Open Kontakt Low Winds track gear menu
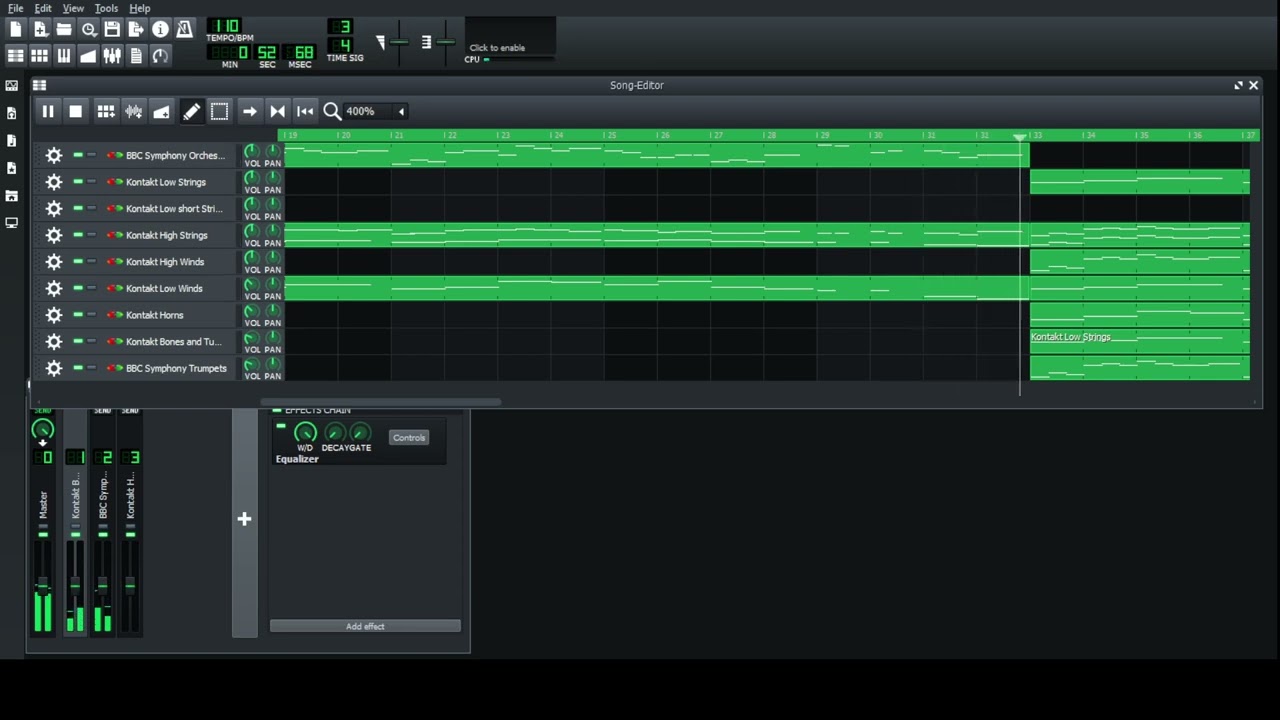1280x720 pixels. [x=54, y=288]
